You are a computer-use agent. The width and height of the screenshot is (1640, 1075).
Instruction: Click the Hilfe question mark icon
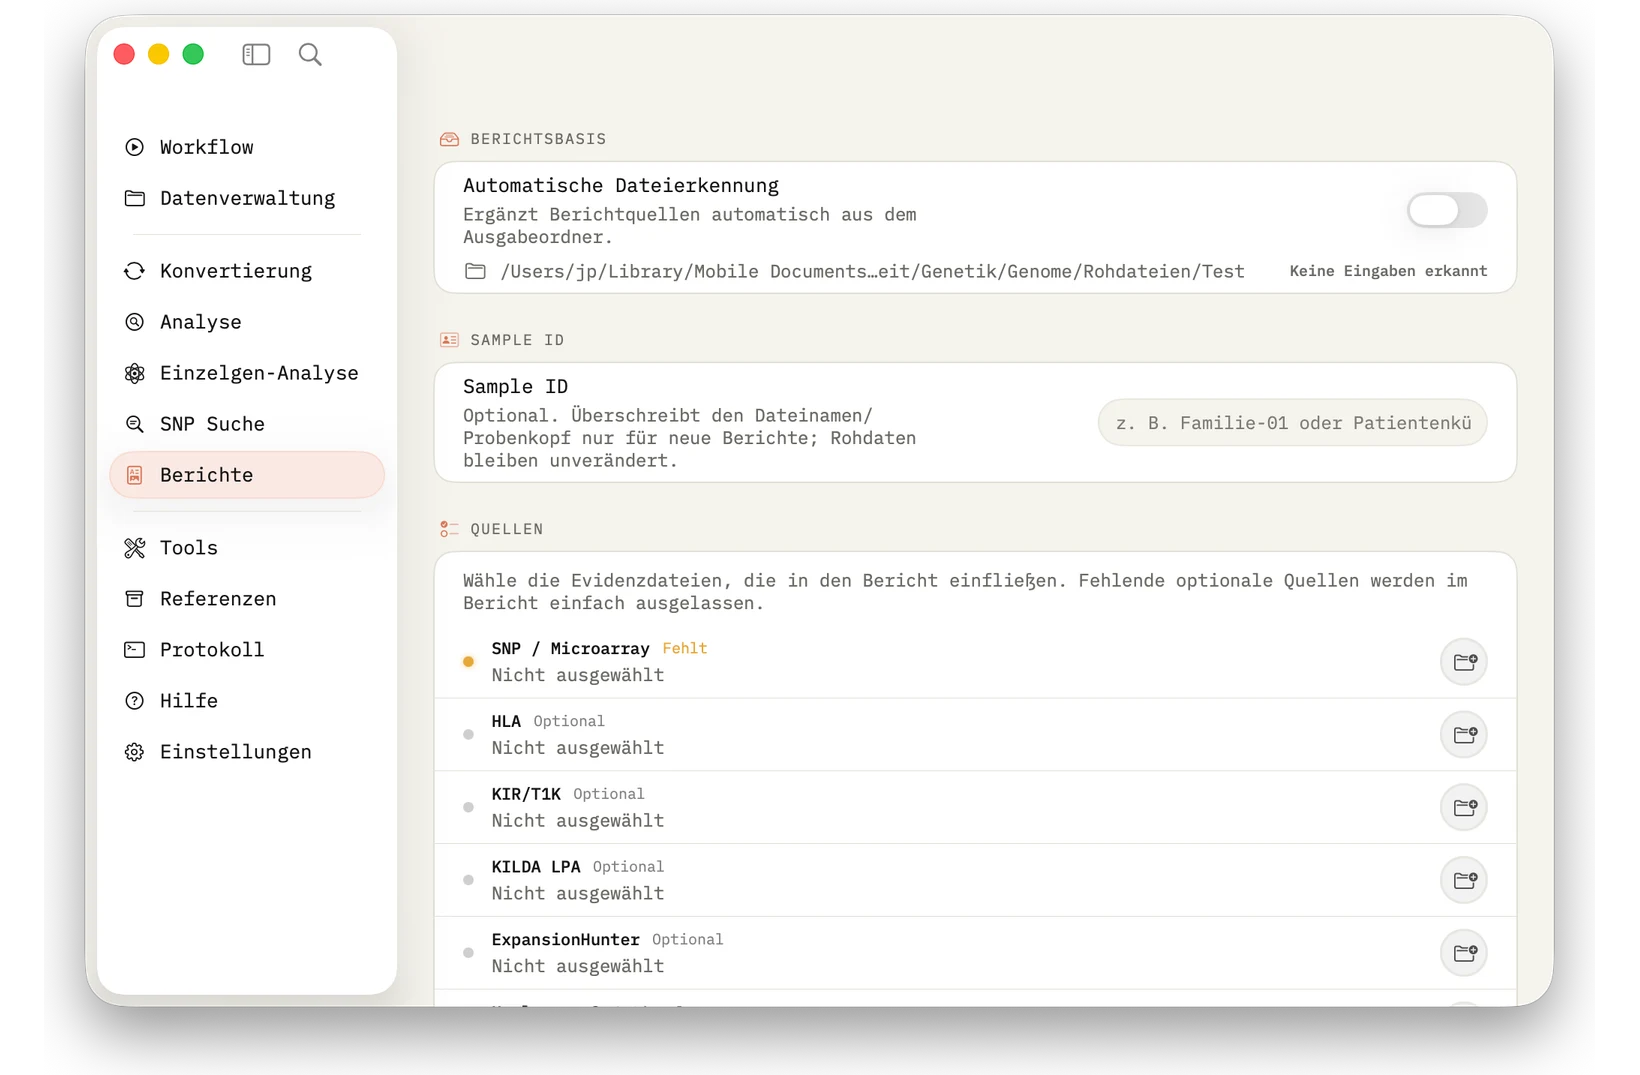click(x=134, y=701)
